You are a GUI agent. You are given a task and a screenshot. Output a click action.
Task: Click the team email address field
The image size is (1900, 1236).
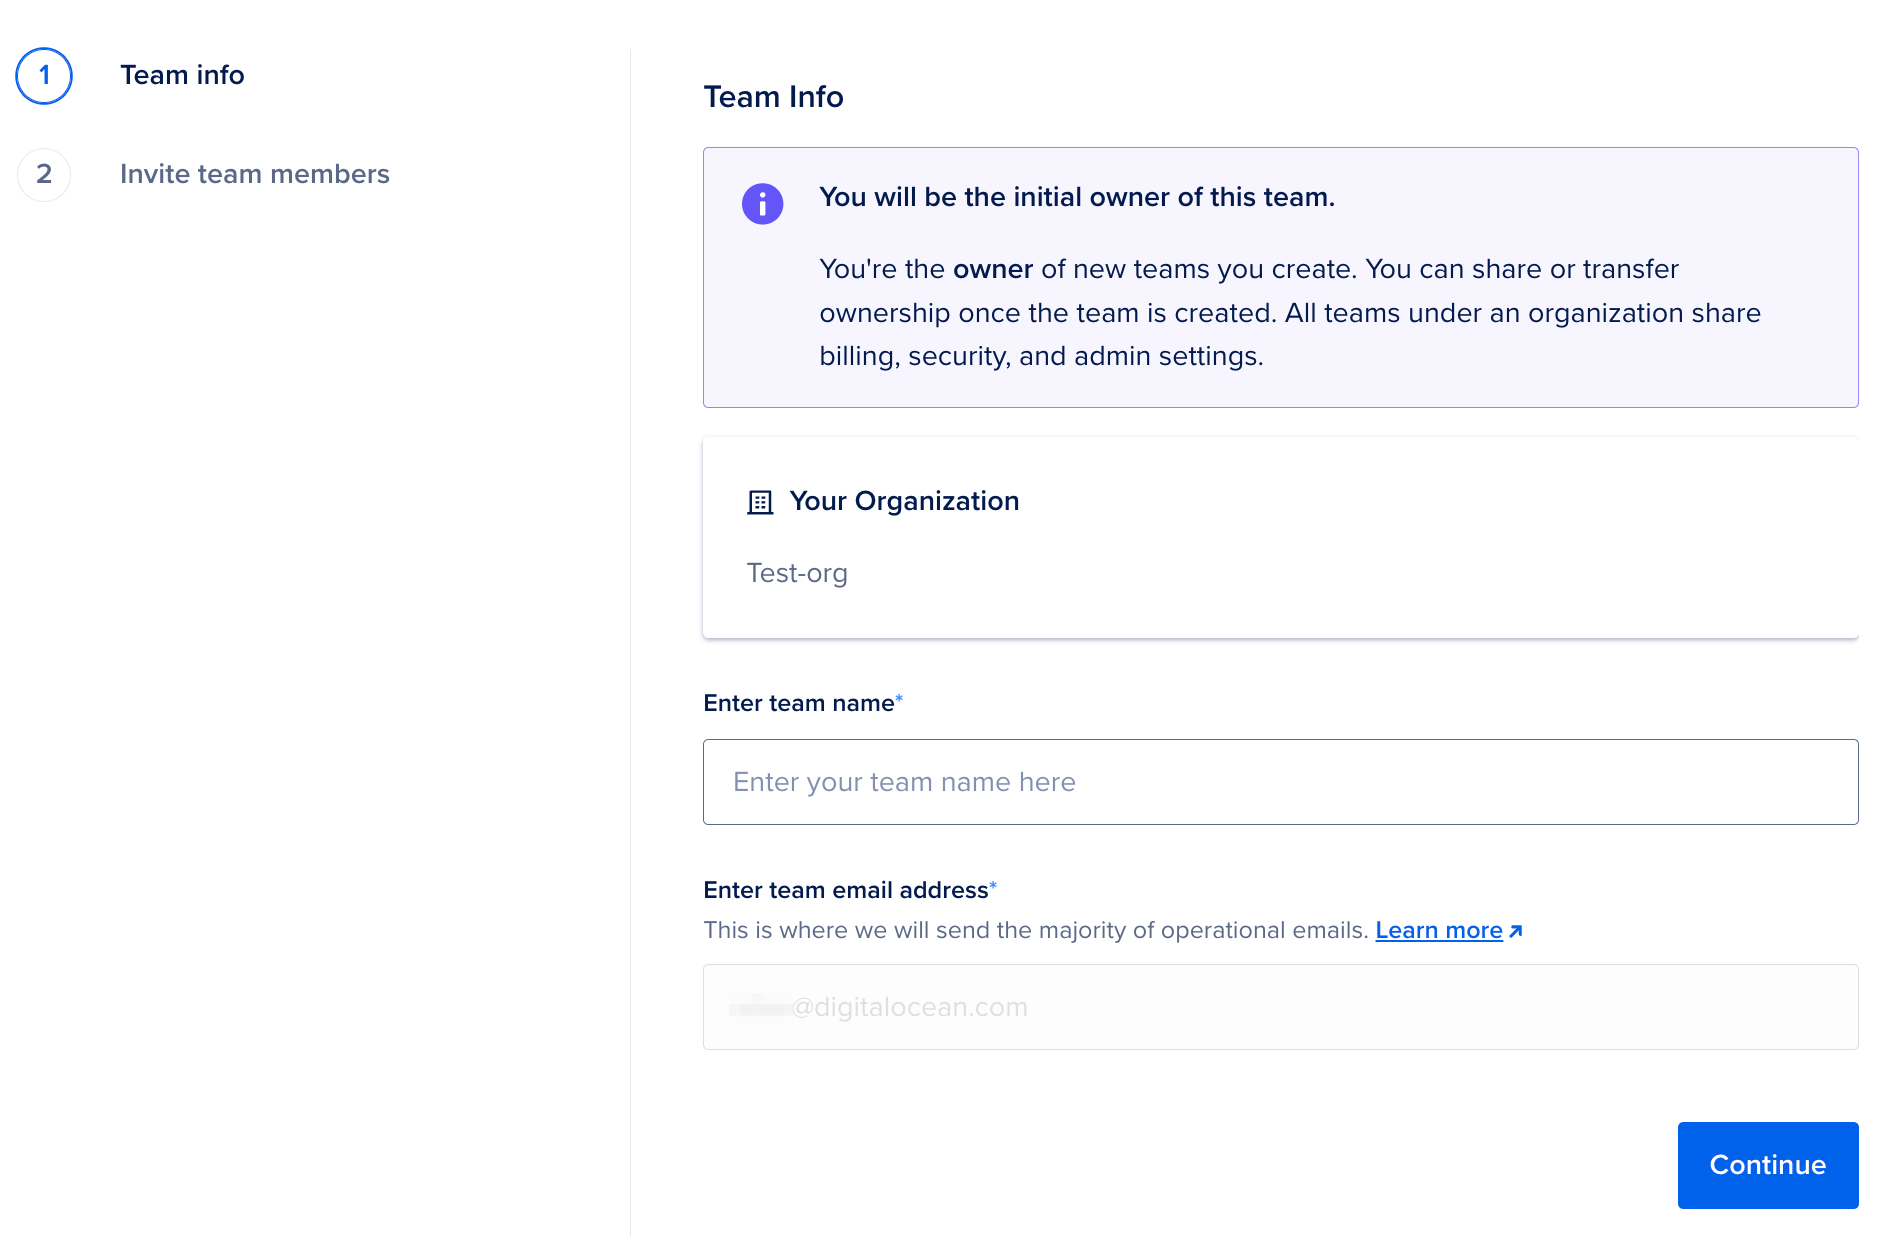(1280, 1007)
